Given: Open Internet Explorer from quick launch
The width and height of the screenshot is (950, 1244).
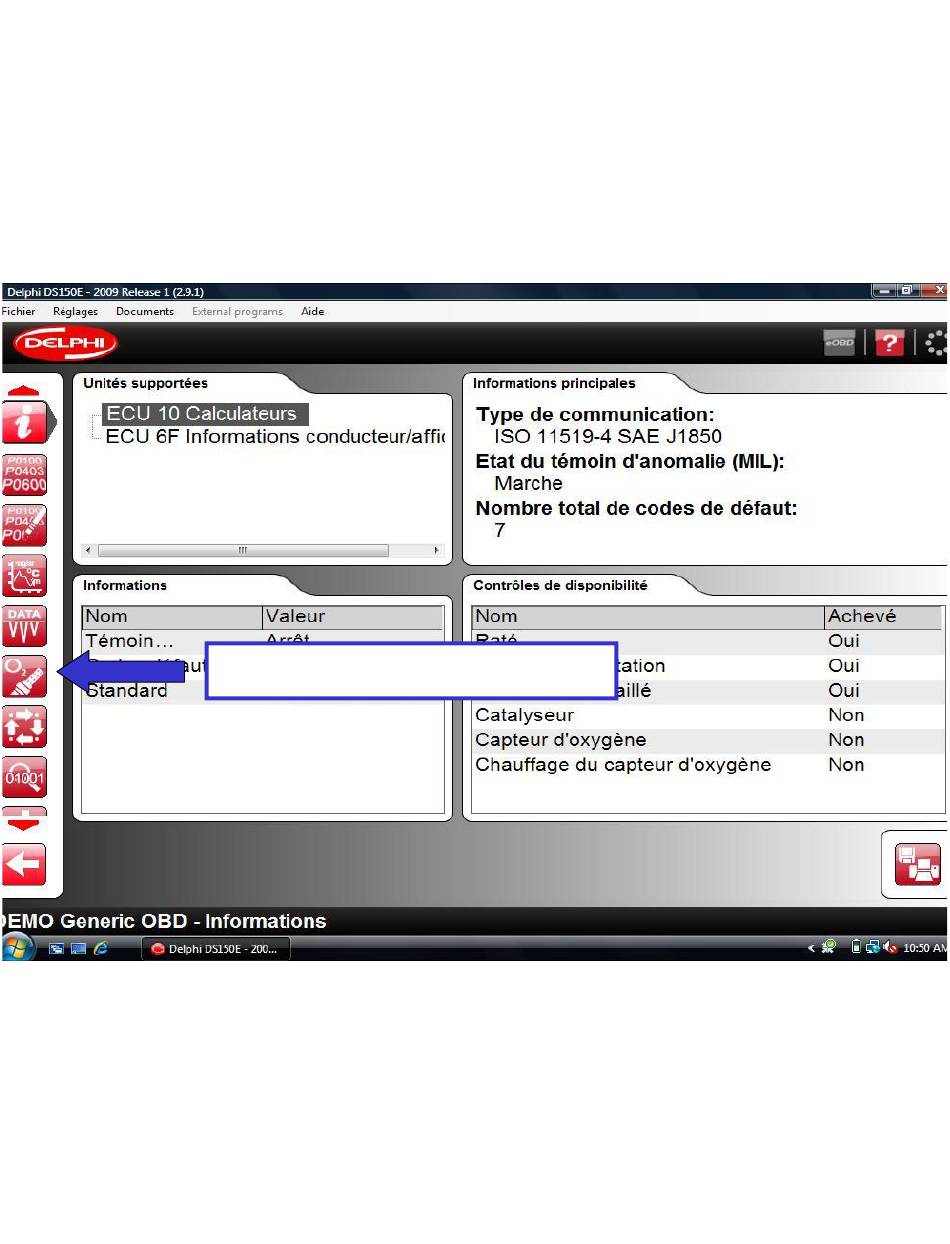Looking at the screenshot, I should (x=101, y=949).
